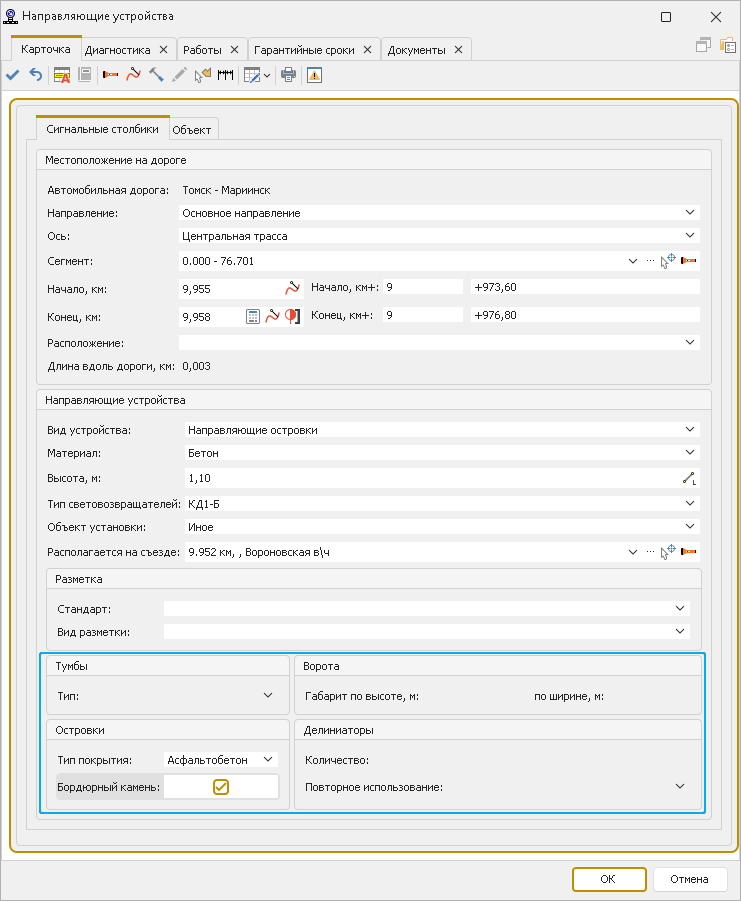Screen dimensions: 741x901
Task: Click the hammer icon in the toolbar
Action: click(156, 75)
